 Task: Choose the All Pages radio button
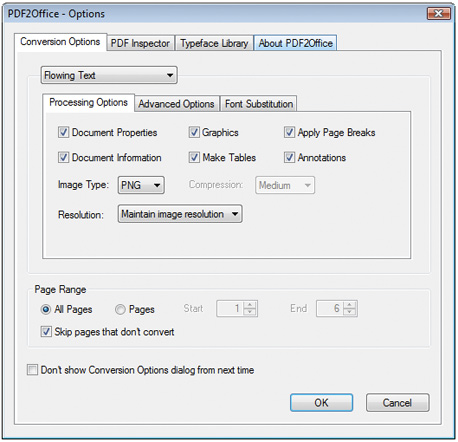(x=46, y=309)
